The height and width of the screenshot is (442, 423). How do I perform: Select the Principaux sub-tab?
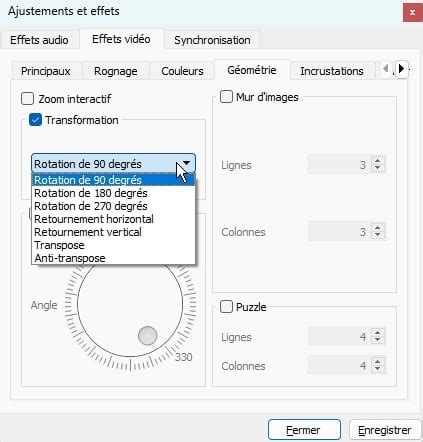pos(46,71)
